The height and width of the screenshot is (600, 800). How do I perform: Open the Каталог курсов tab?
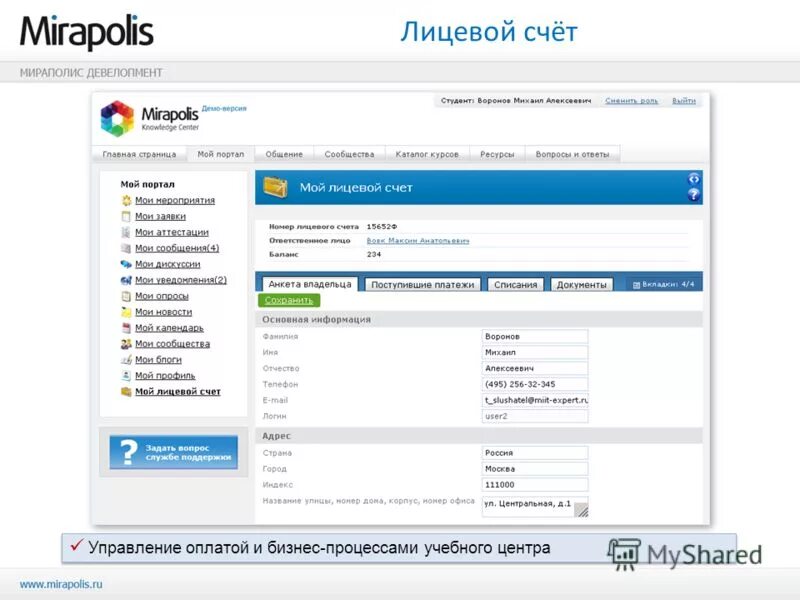coord(427,154)
